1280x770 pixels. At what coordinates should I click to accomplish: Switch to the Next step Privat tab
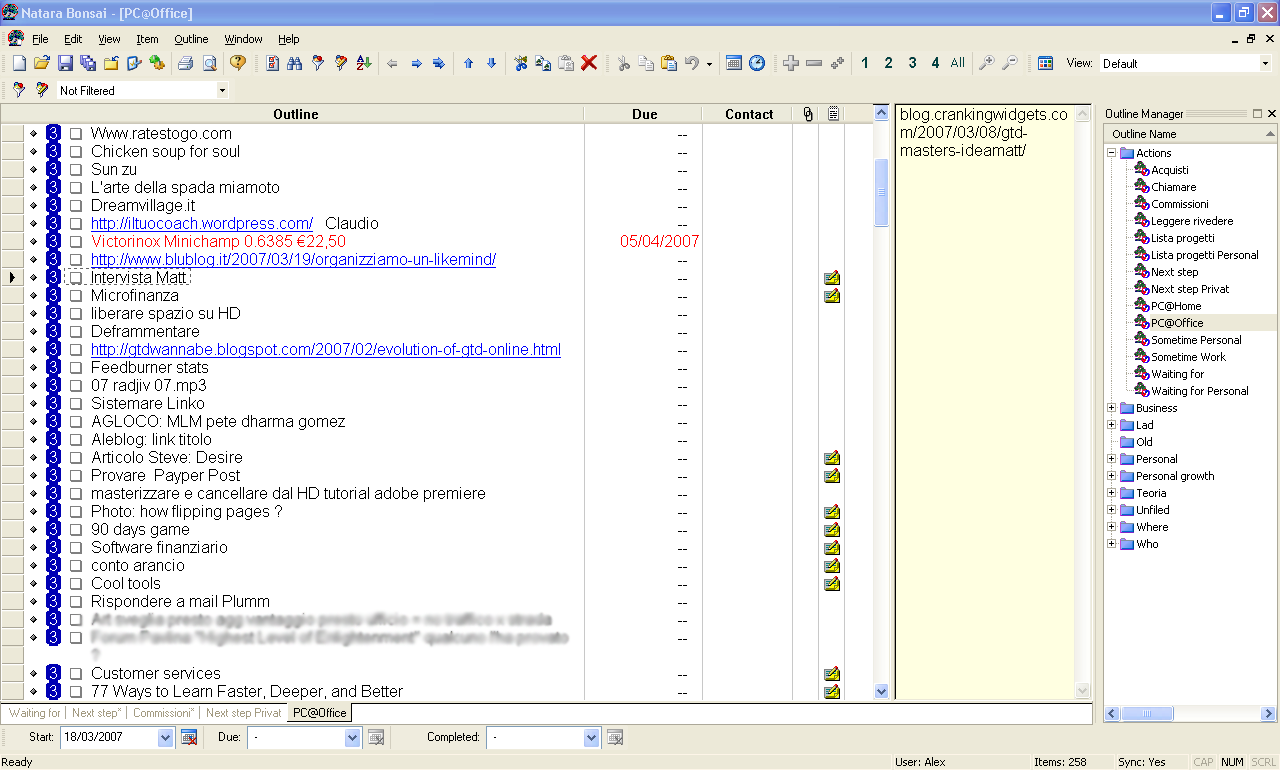tap(243, 713)
